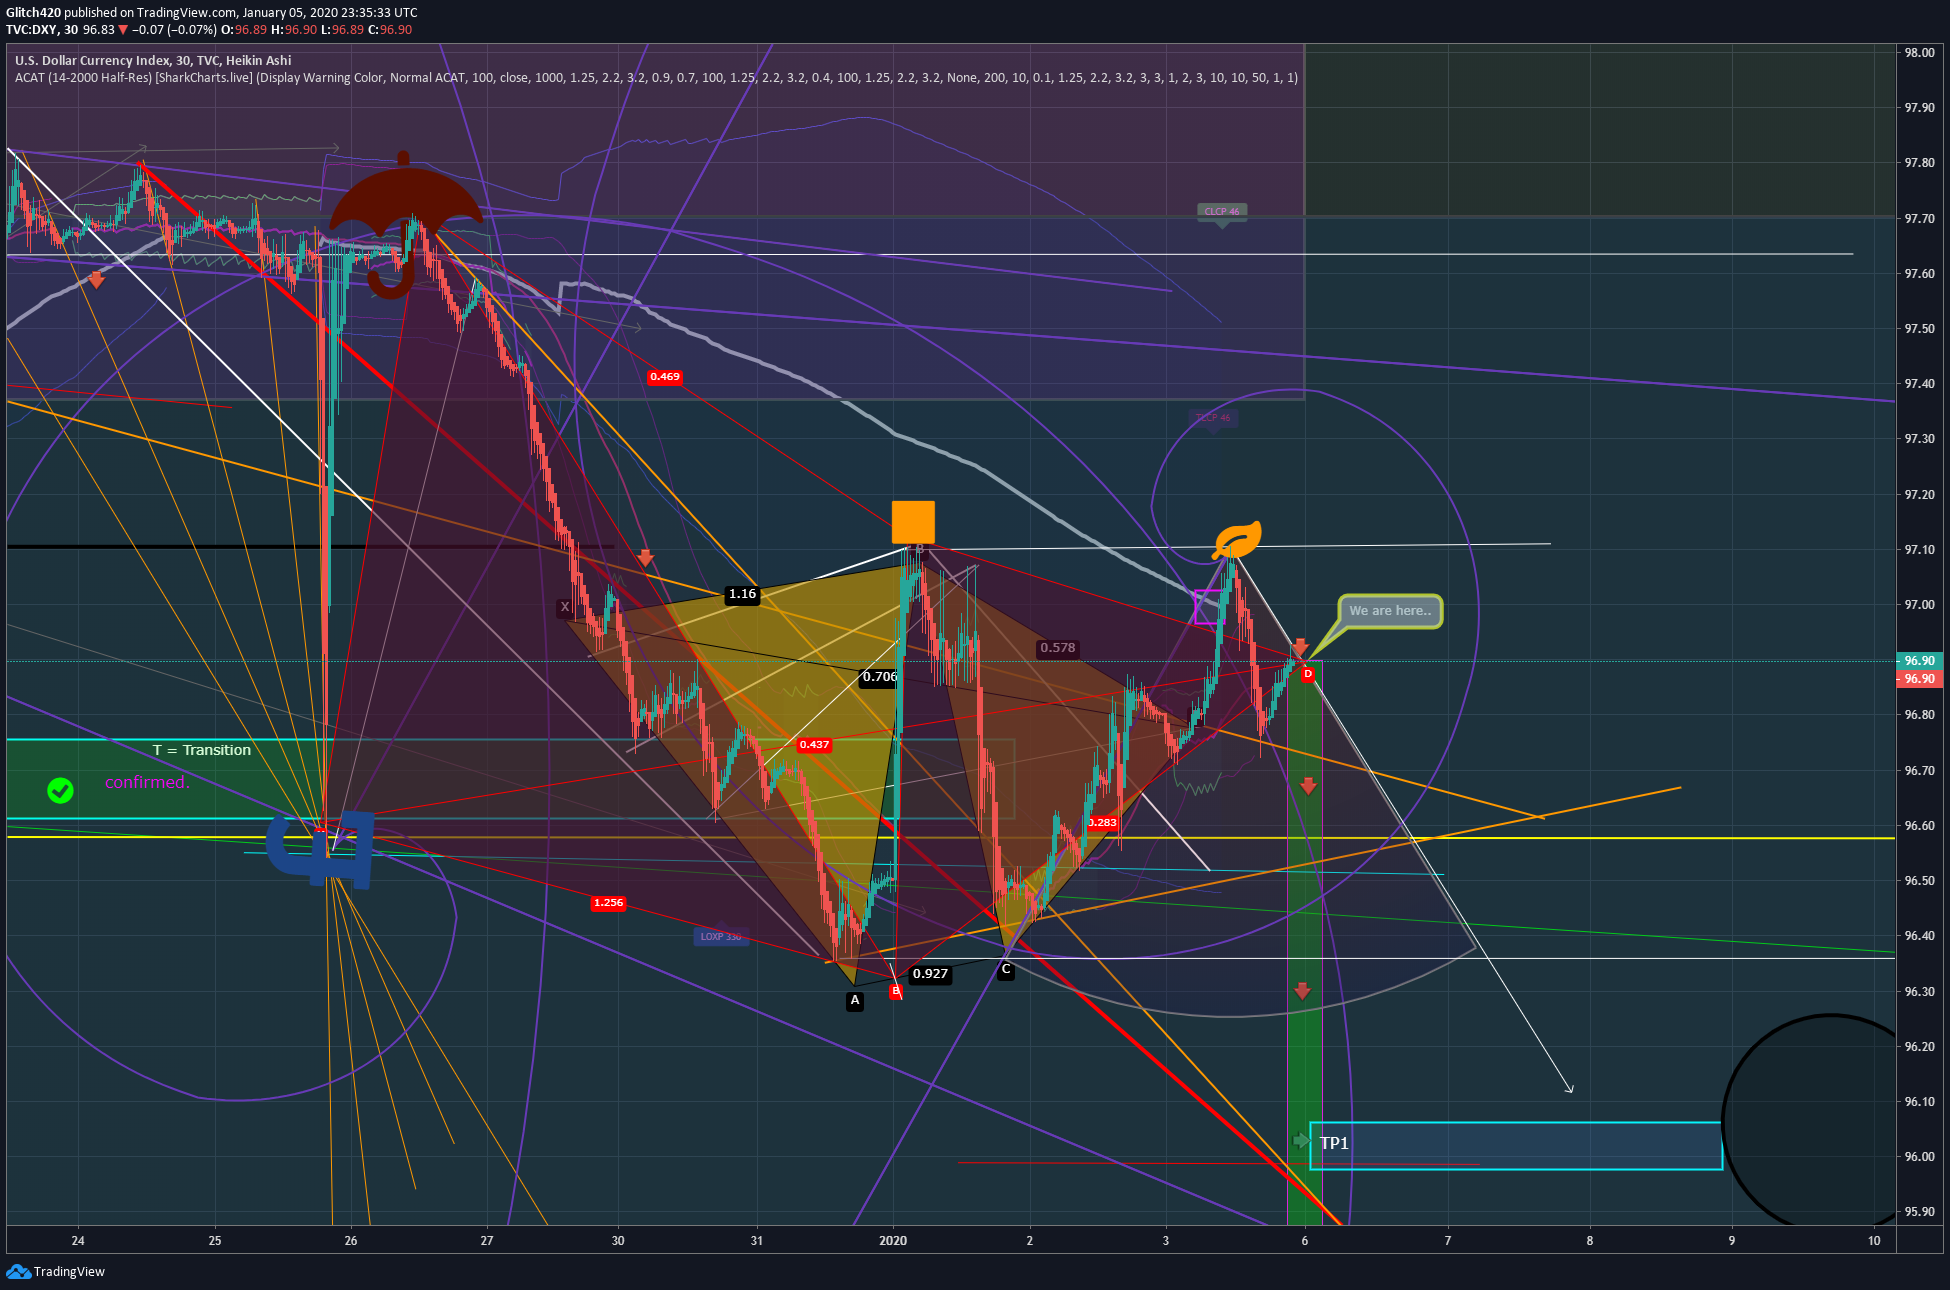Click the 0.283 ratio label
This screenshot has height=1290, width=1950.
click(1102, 823)
